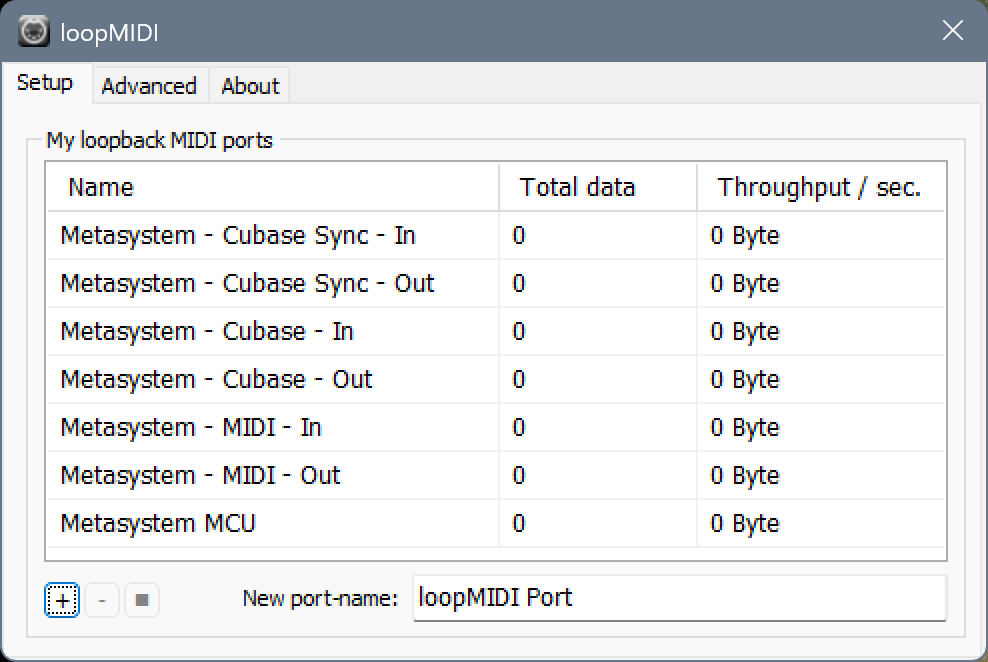Choose the Metasystem - MIDI - In port

click(191, 428)
